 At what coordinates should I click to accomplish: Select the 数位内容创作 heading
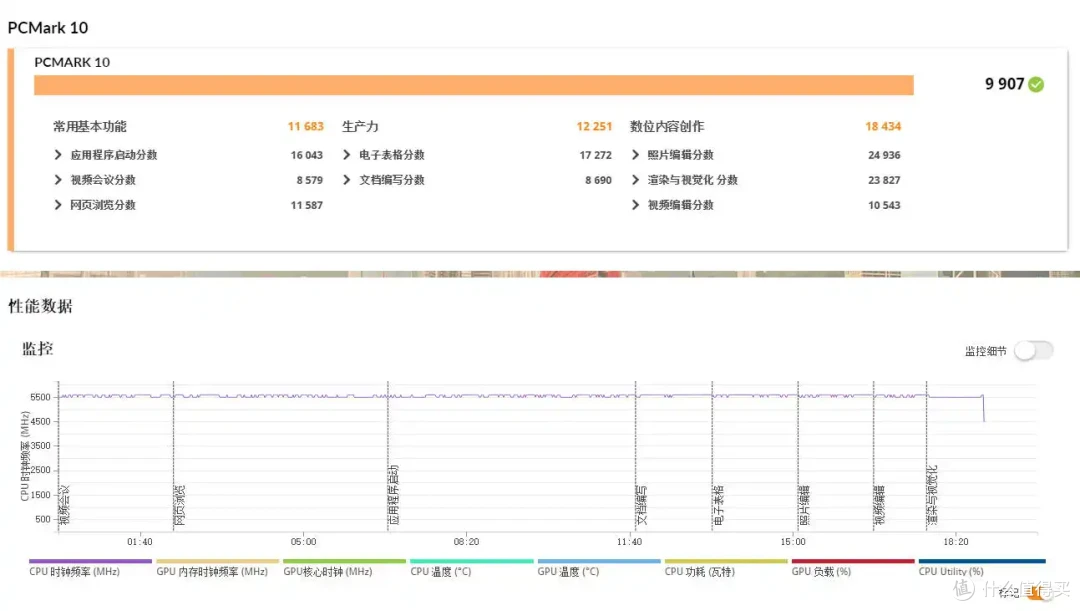(x=667, y=126)
